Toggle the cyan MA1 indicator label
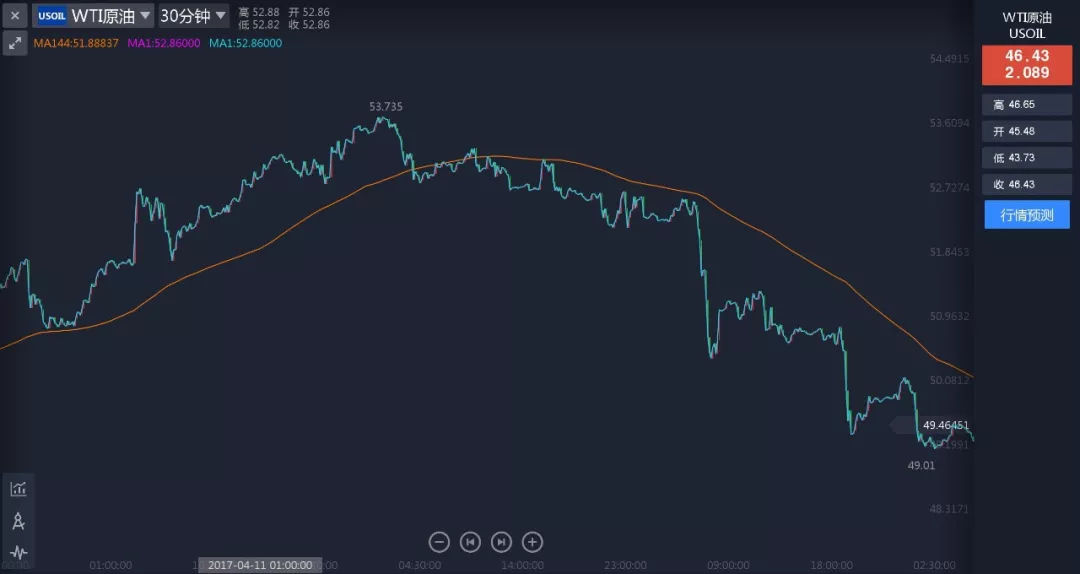Viewport: 1080px width, 574px height. tap(245, 43)
